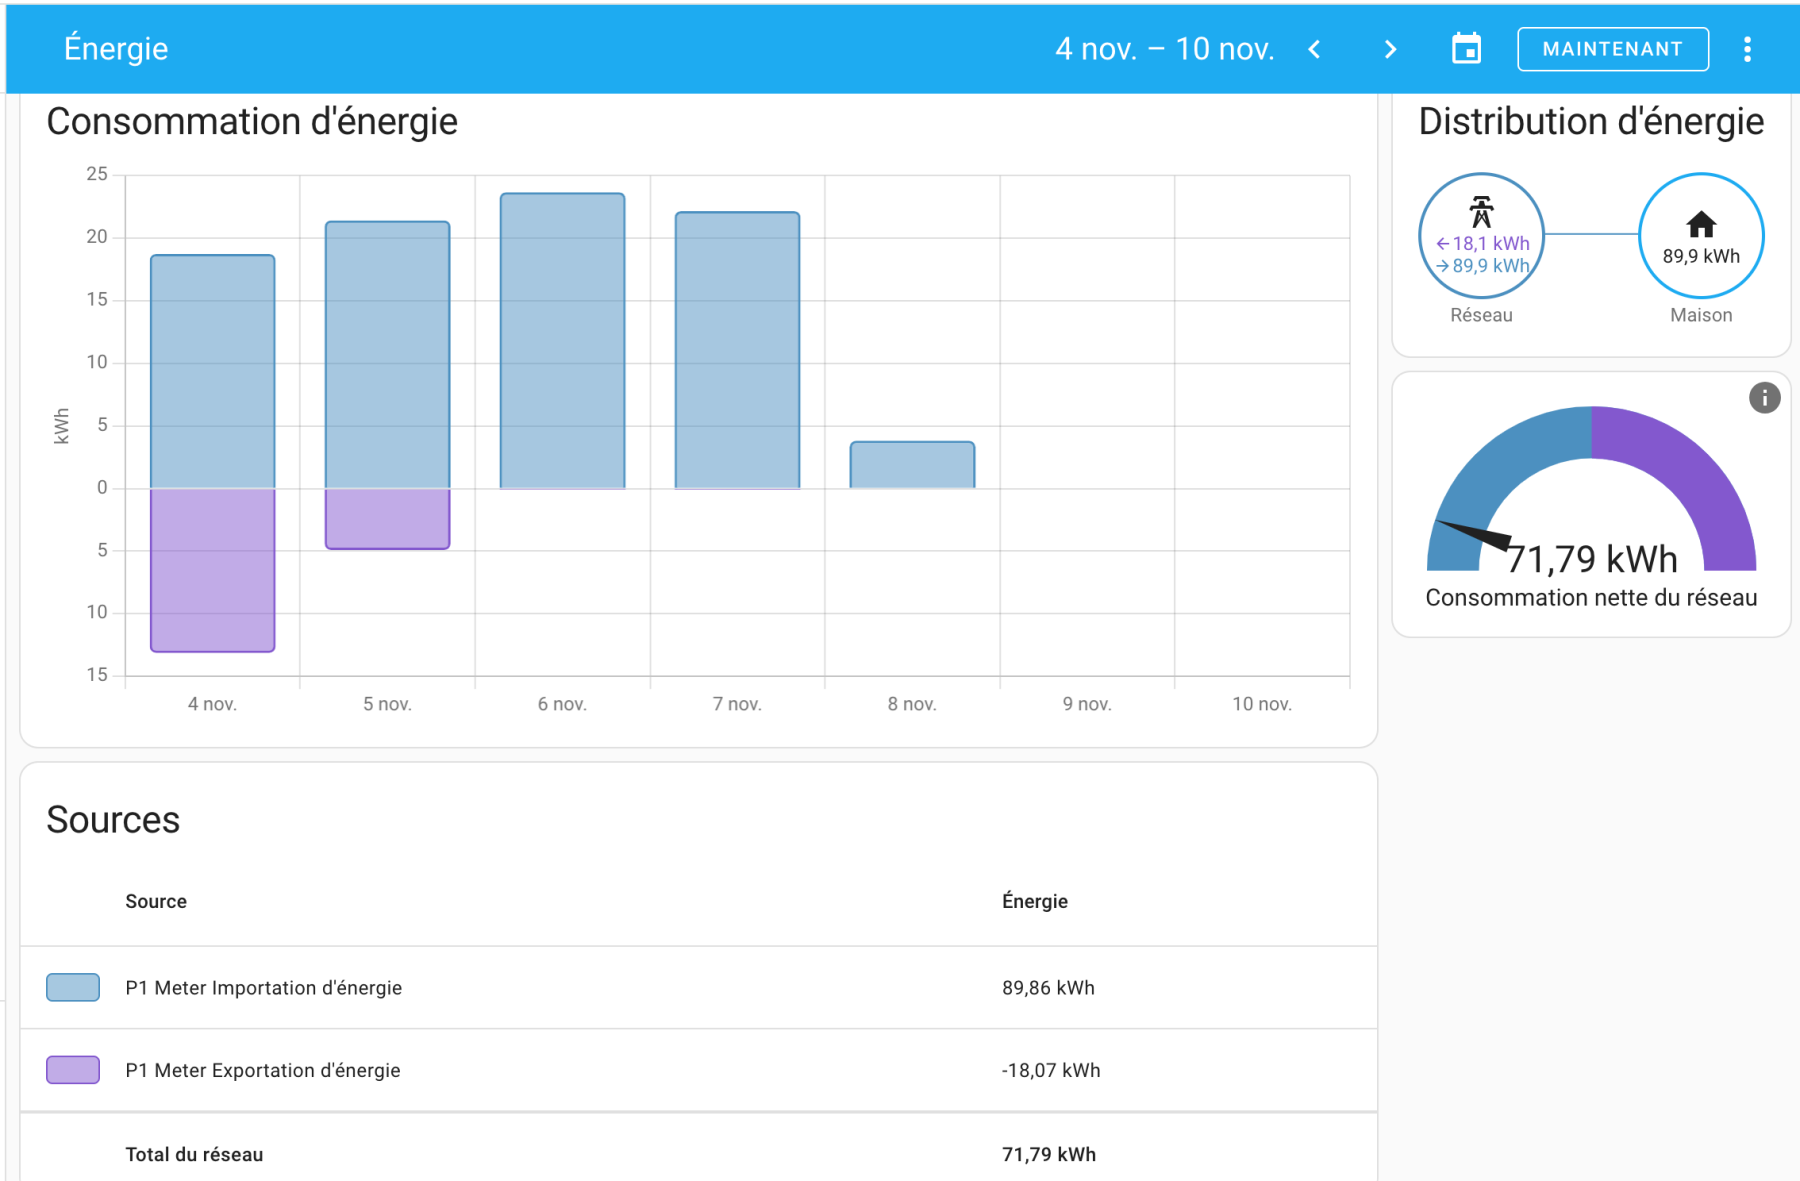The width and height of the screenshot is (1800, 1181).
Task: Click Consommation nette du réseau label
Action: 1591,598
